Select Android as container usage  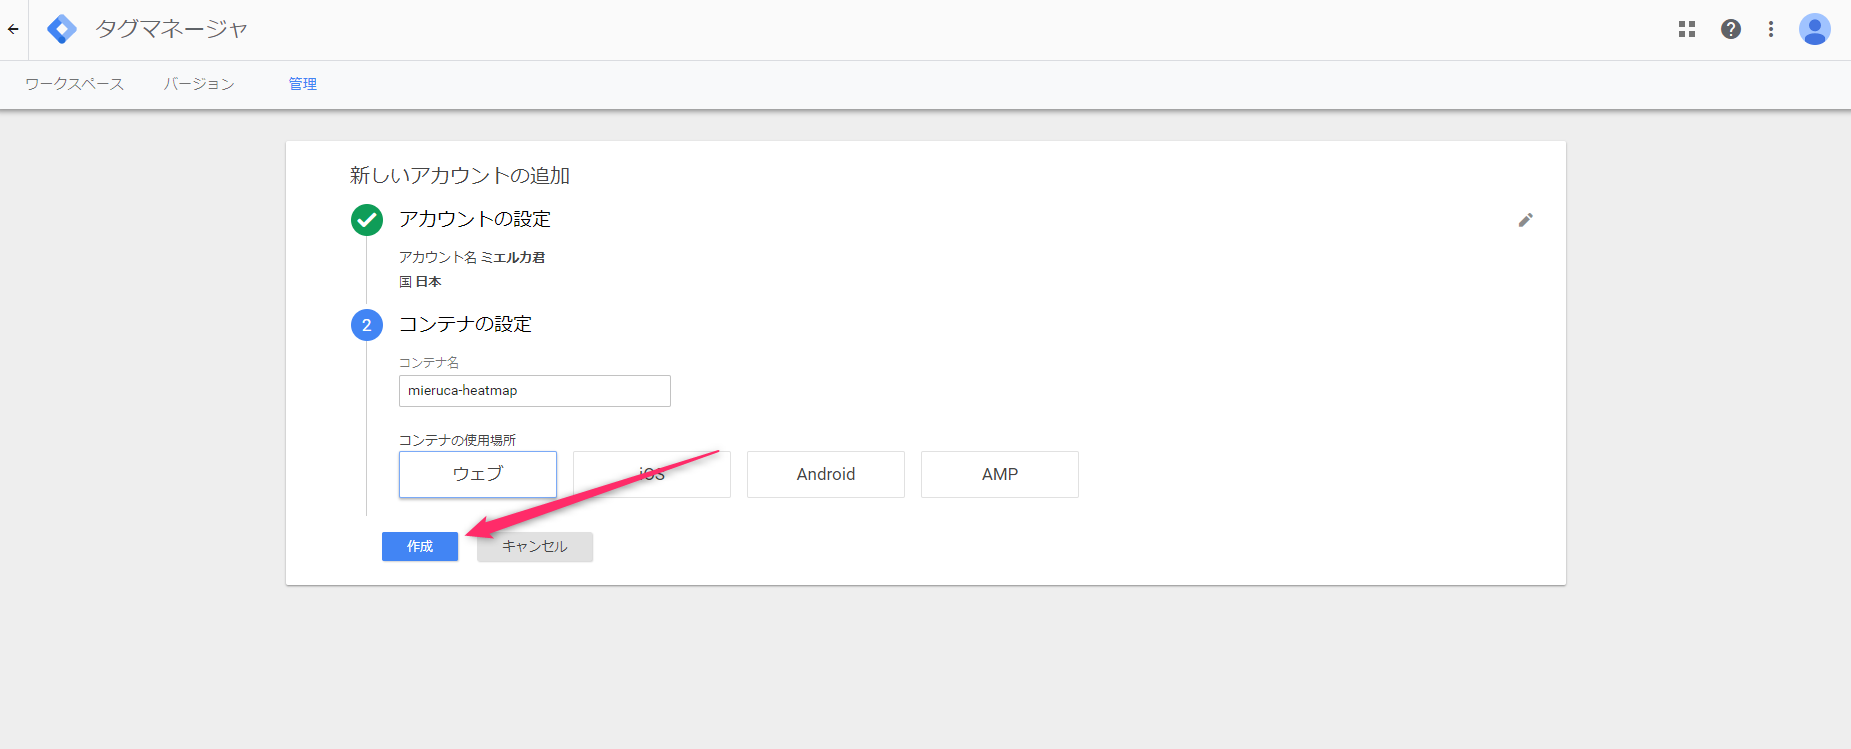(x=826, y=474)
